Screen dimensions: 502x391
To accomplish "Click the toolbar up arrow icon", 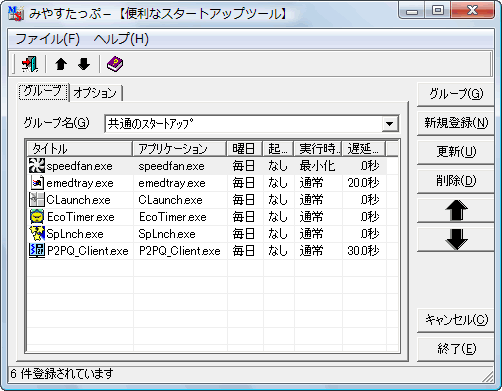I will tap(61, 64).
